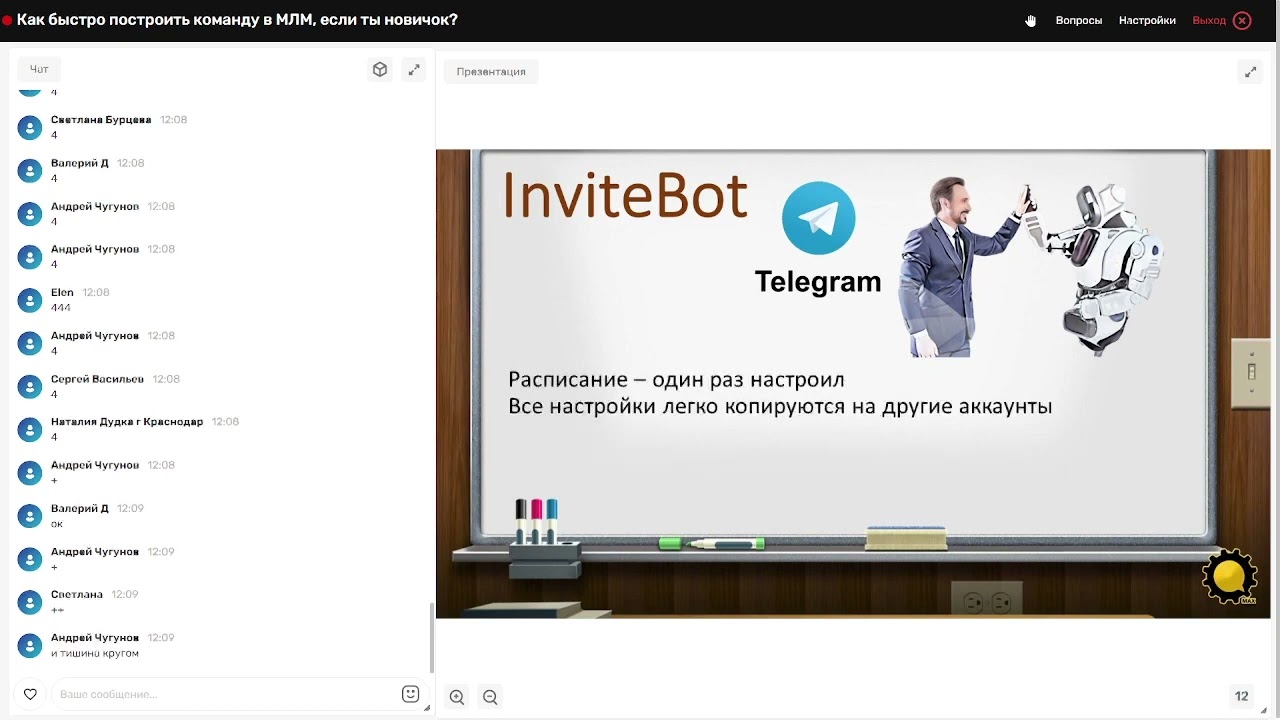Click the Telegram caption on the slide
The width and height of the screenshot is (1280, 720).
pos(818,283)
